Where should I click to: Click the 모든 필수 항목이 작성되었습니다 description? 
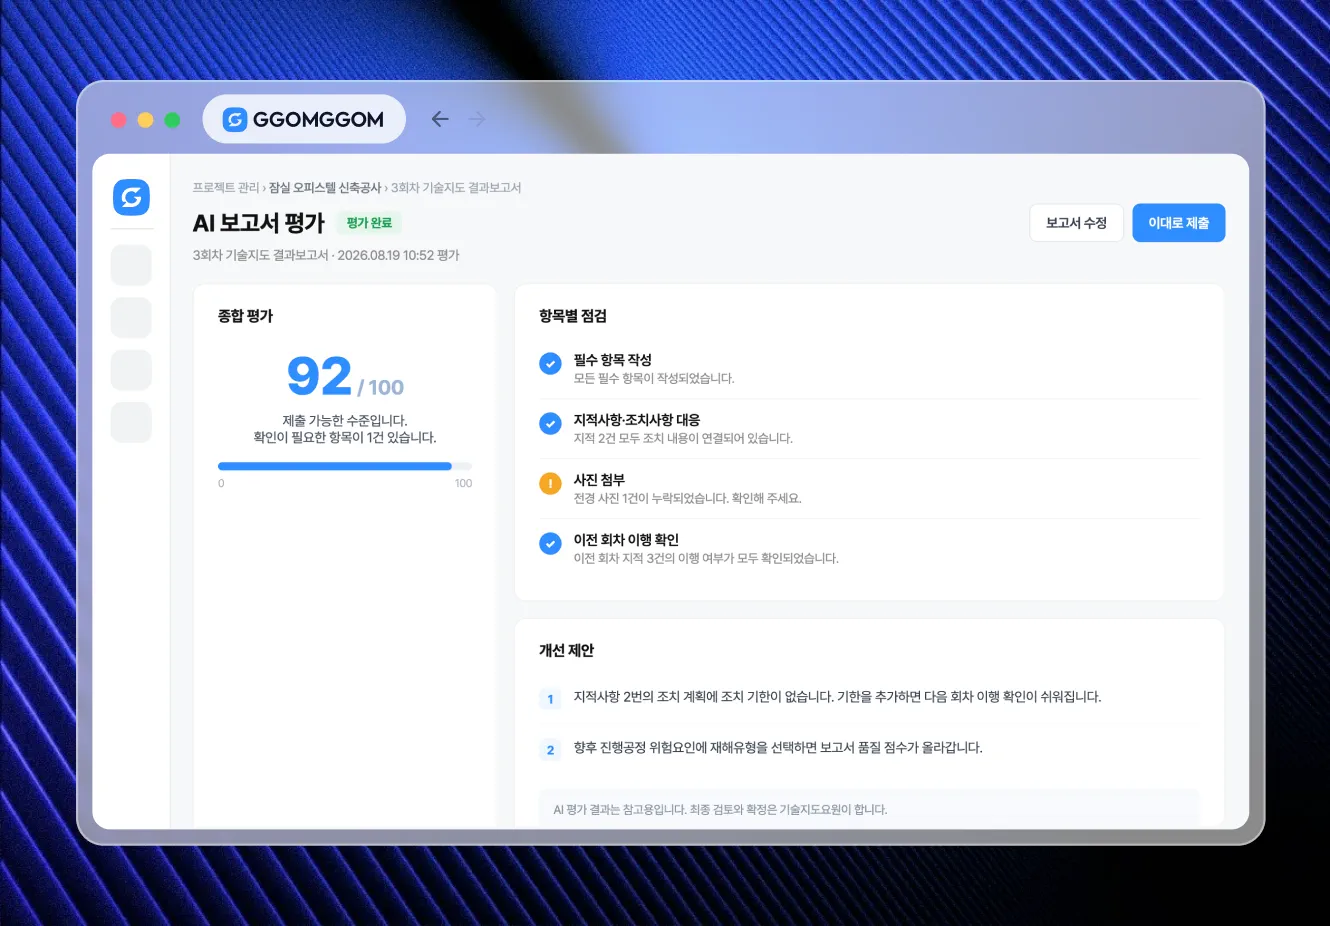(x=654, y=378)
